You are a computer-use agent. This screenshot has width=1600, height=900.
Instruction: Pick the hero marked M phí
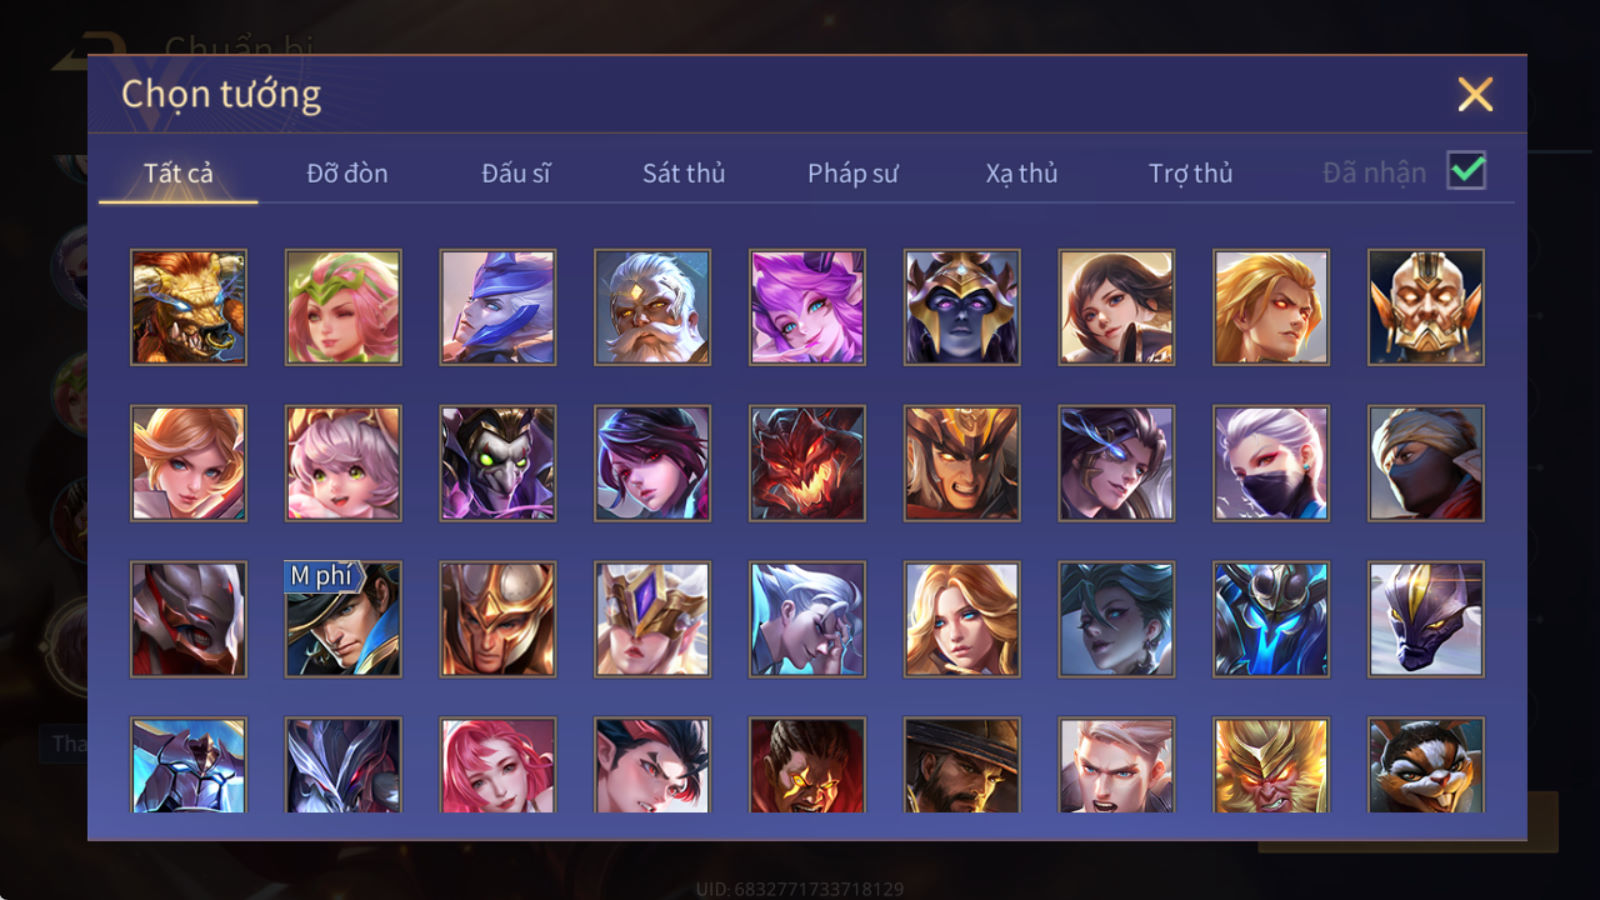pos(343,619)
